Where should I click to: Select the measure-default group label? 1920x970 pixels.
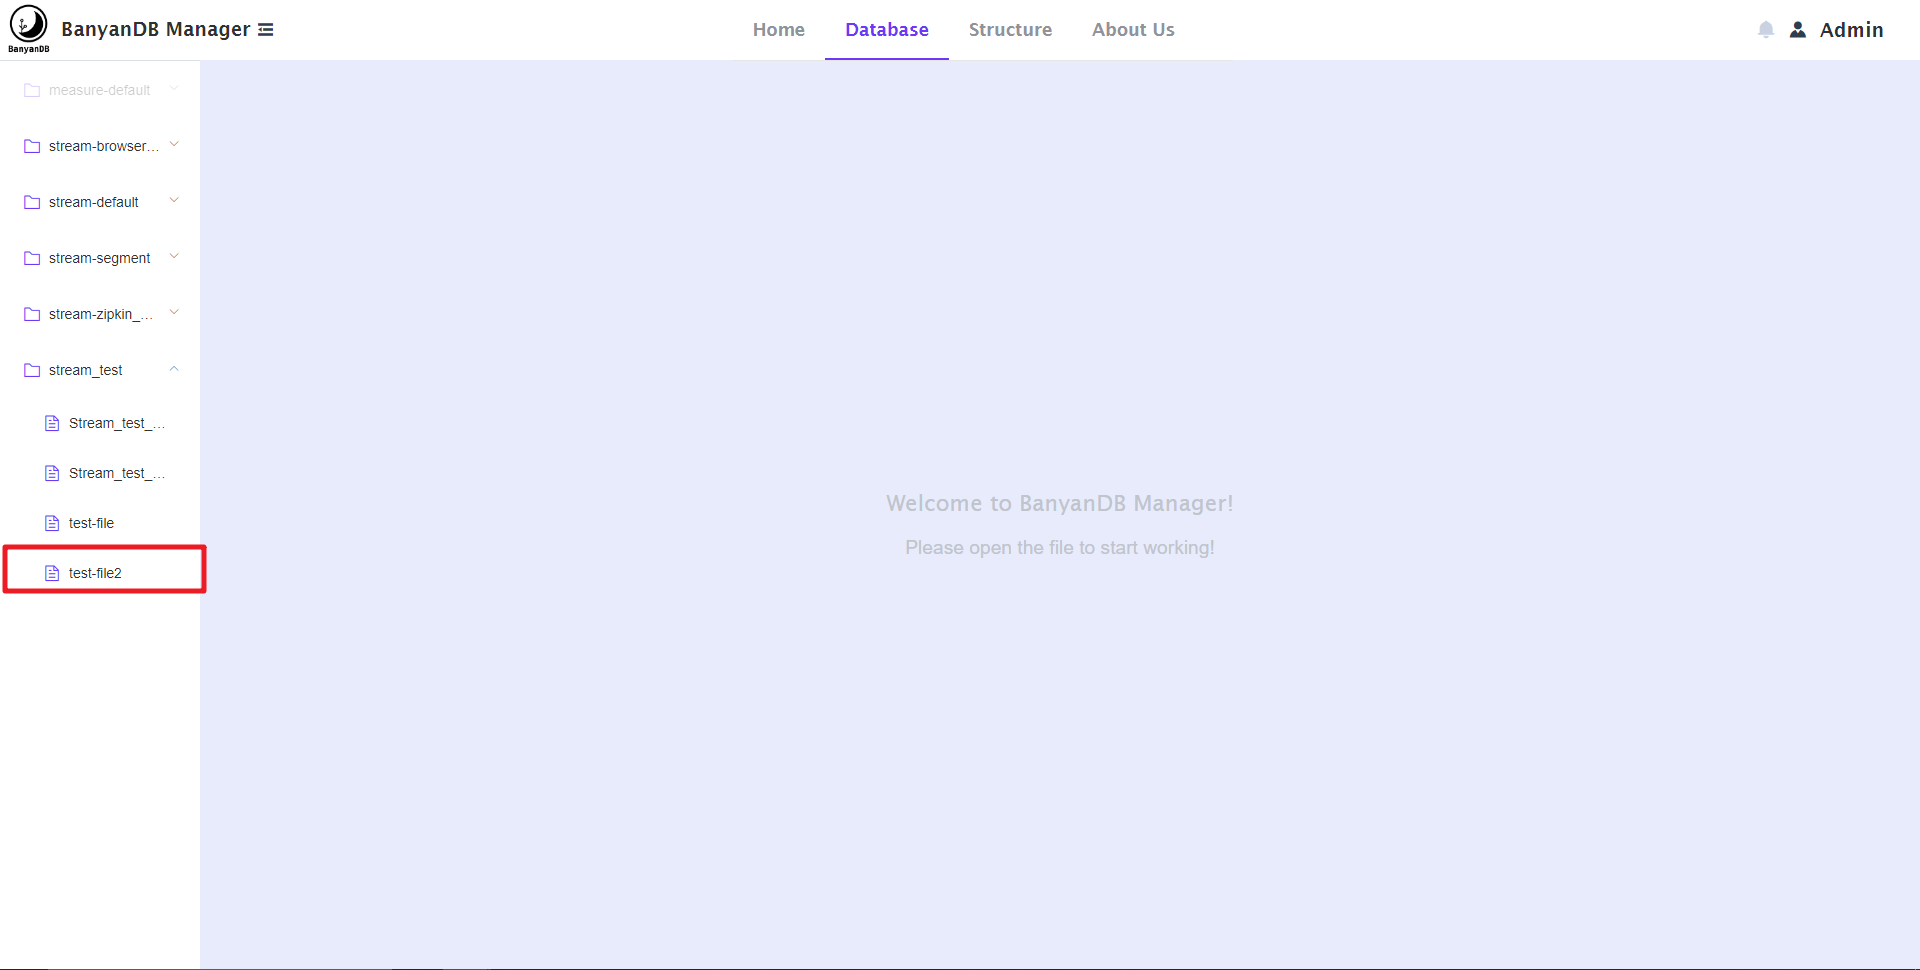[100, 90]
